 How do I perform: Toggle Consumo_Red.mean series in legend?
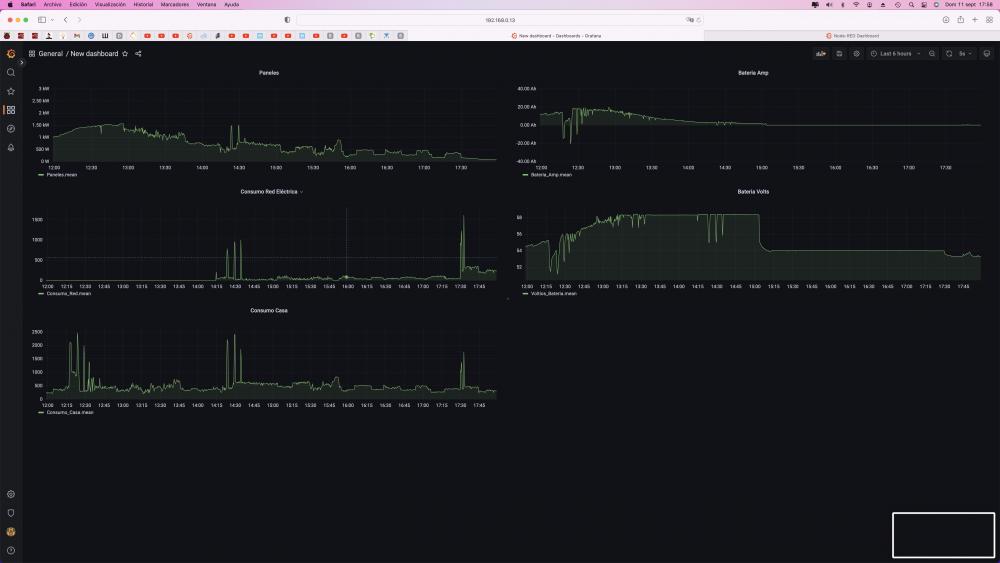[68, 294]
